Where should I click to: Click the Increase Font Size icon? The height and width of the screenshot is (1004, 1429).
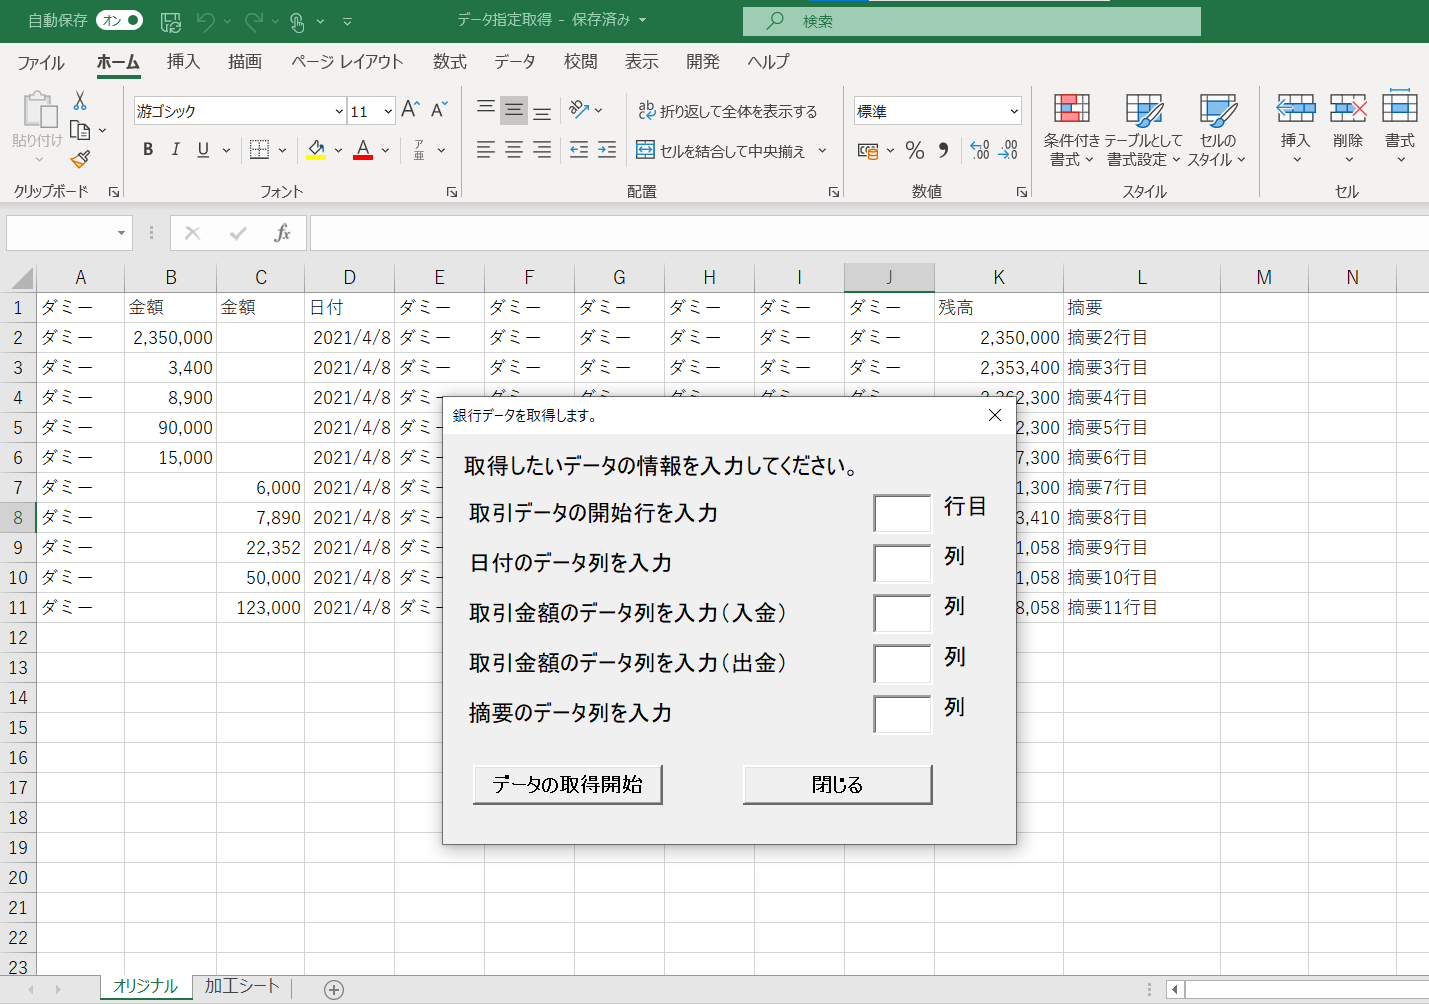(x=410, y=110)
